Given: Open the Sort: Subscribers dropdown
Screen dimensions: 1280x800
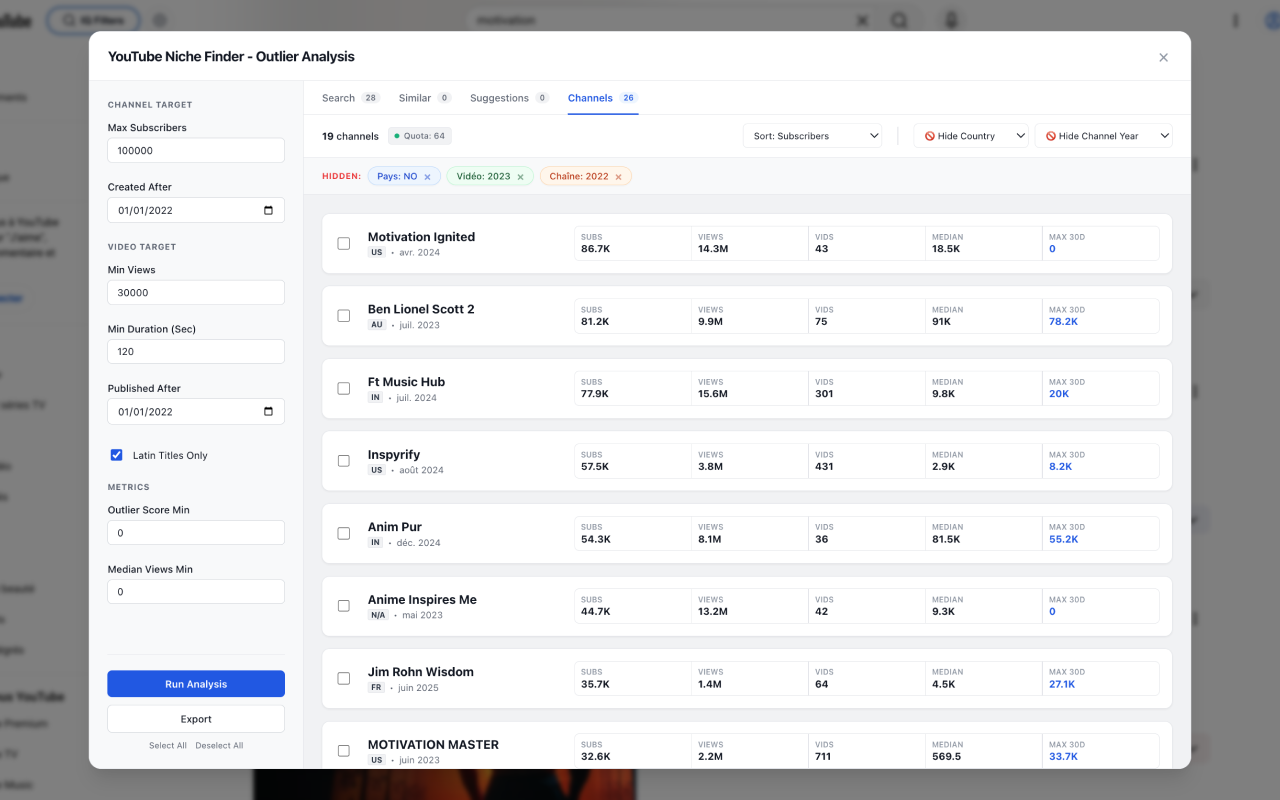Looking at the screenshot, I should tap(812, 136).
